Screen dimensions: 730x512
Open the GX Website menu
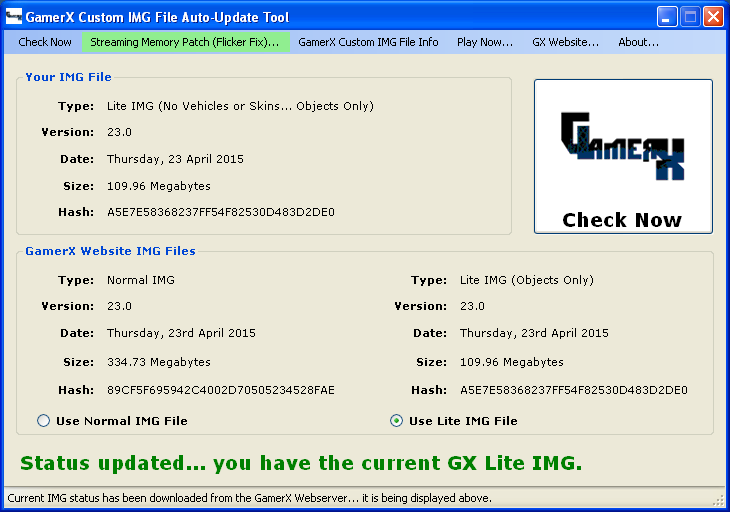click(565, 42)
